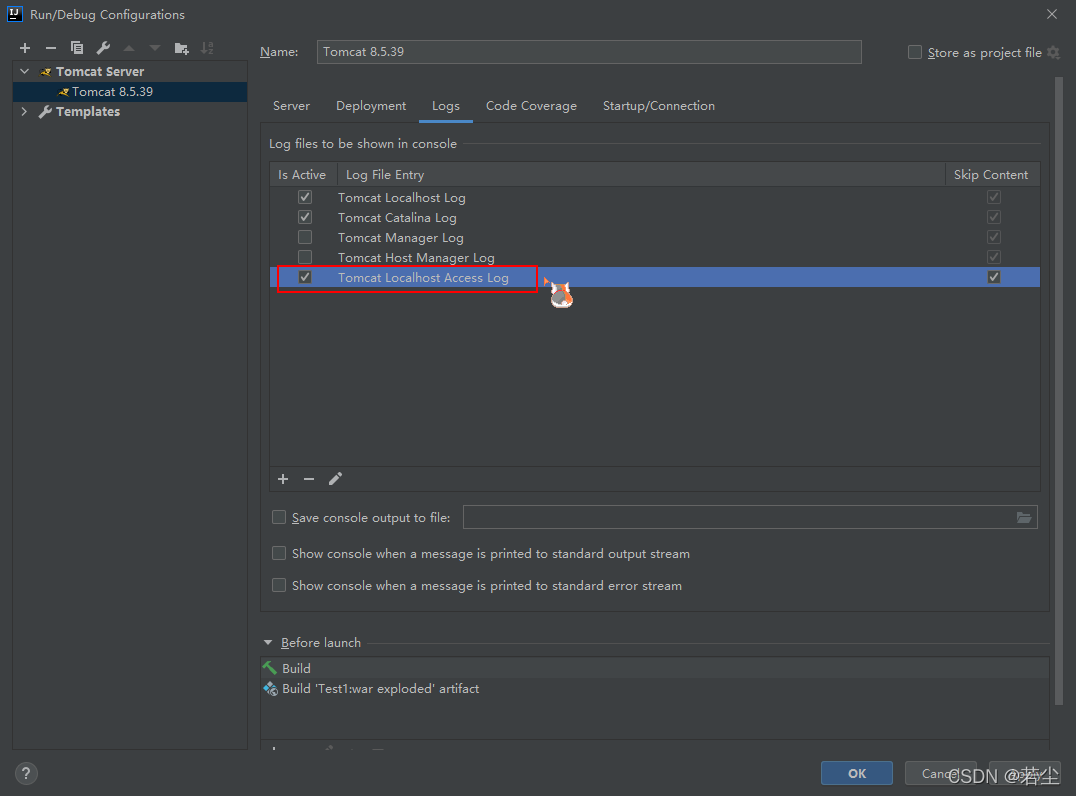Image resolution: width=1076 pixels, height=796 pixels.
Task: Sort configurations alphabetically
Action: click(207, 48)
